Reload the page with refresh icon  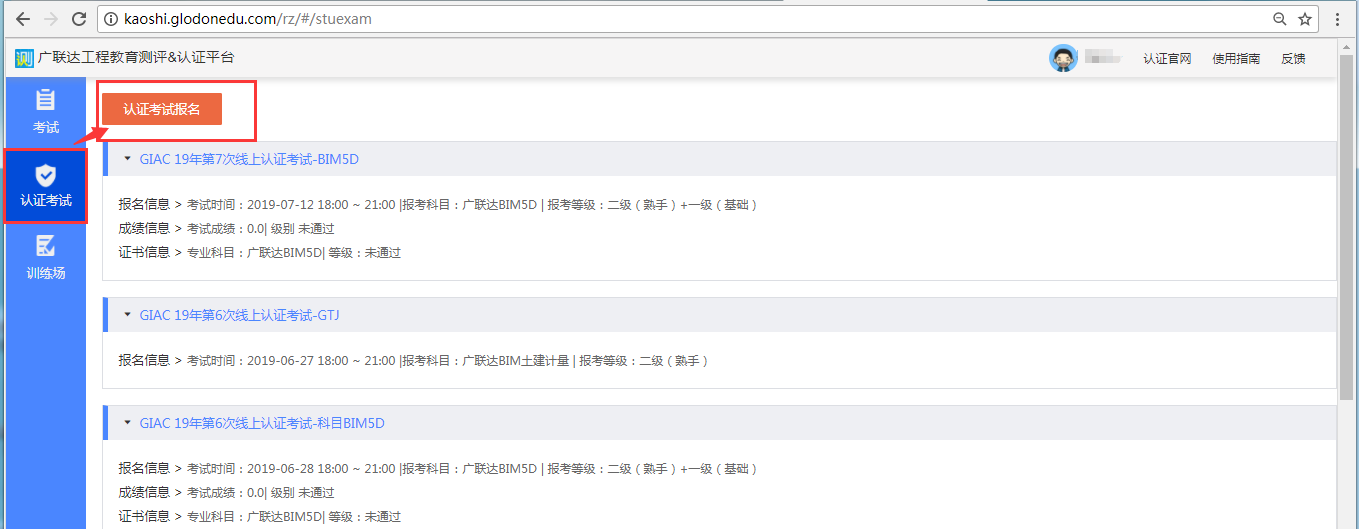point(81,19)
